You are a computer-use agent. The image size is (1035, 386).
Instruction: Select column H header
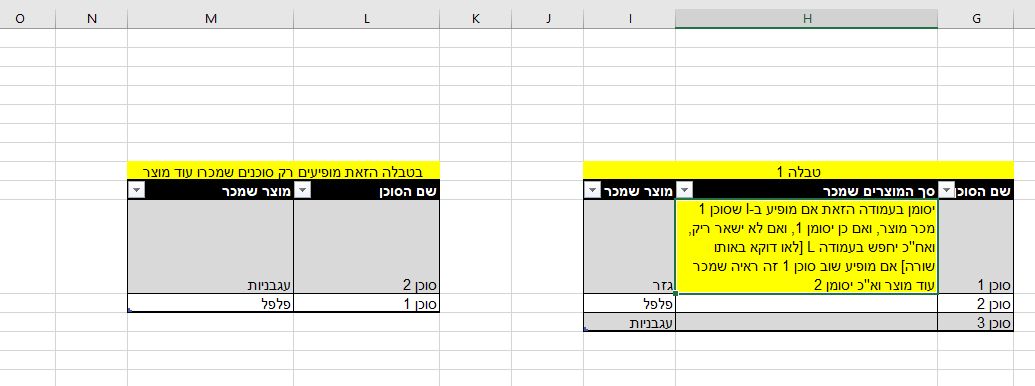point(806,19)
